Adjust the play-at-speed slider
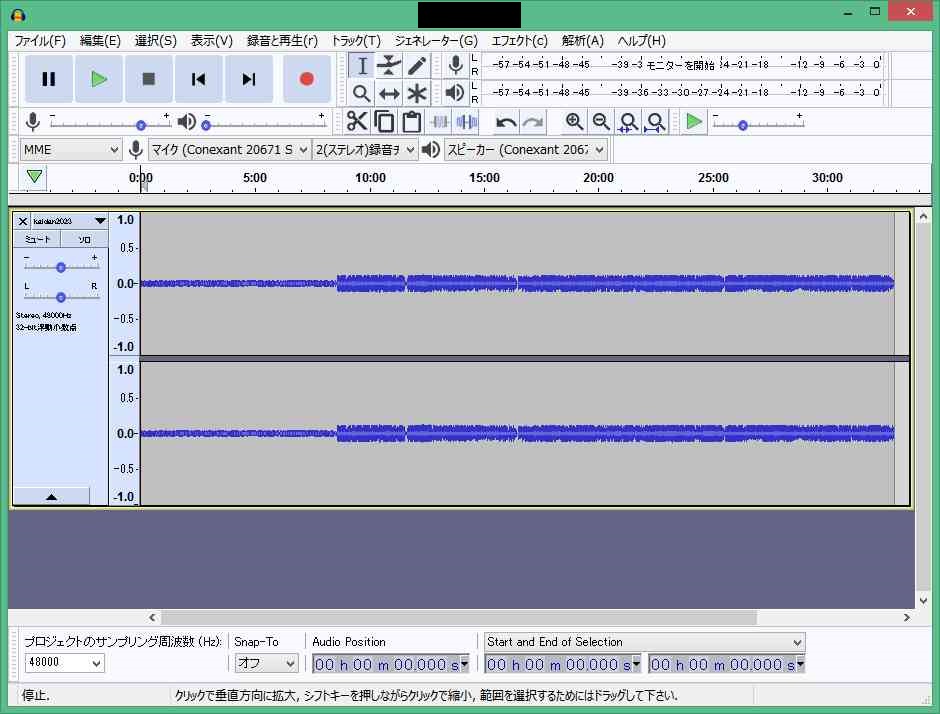The height and width of the screenshot is (714, 940). pos(758,125)
